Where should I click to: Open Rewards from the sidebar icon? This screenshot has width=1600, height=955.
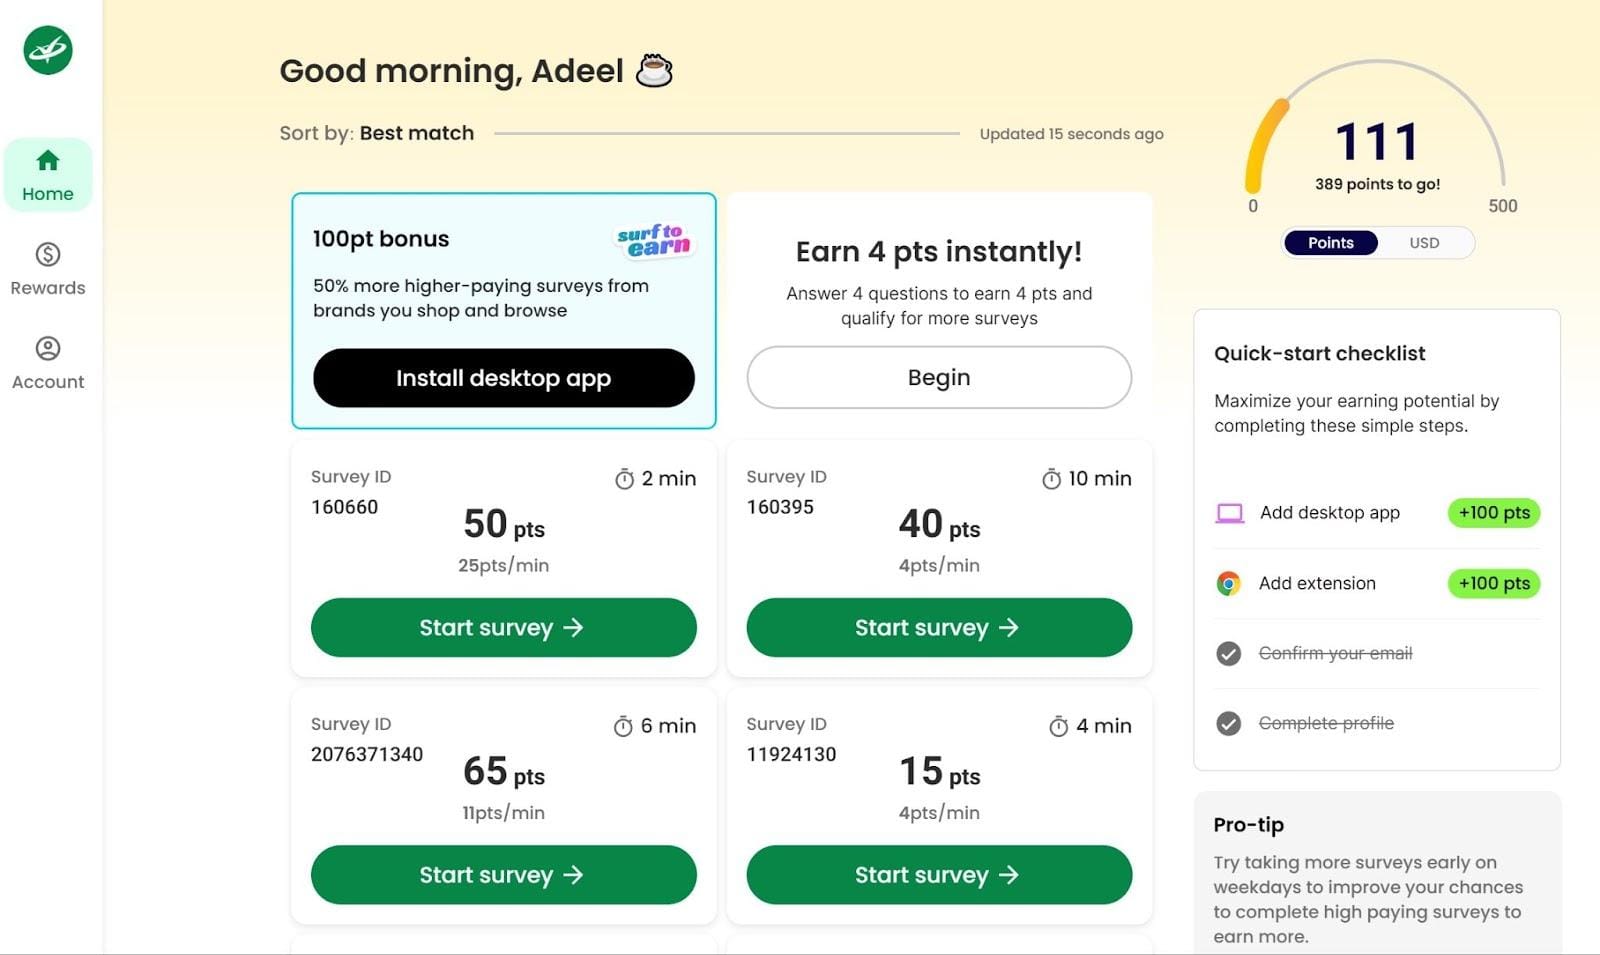[x=47, y=268]
